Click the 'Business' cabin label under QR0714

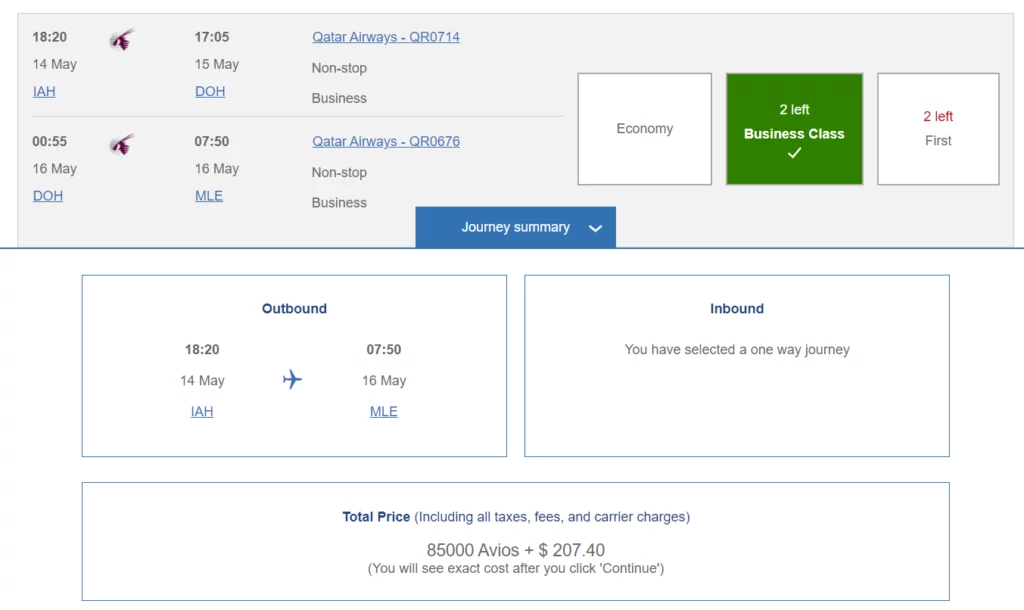pos(339,98)
